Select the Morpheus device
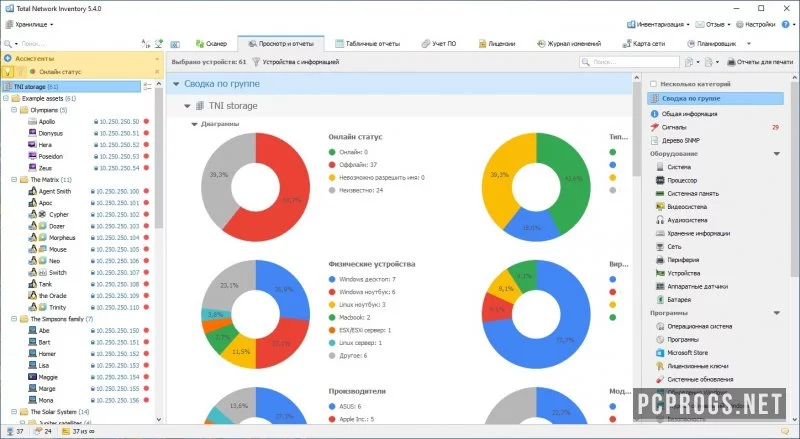This screenshot has height=439, width=800. pos(62,238)
